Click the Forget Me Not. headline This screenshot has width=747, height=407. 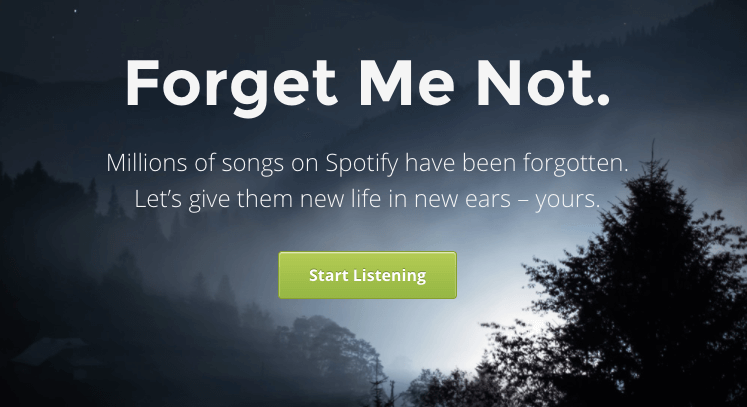pos(367,85)
